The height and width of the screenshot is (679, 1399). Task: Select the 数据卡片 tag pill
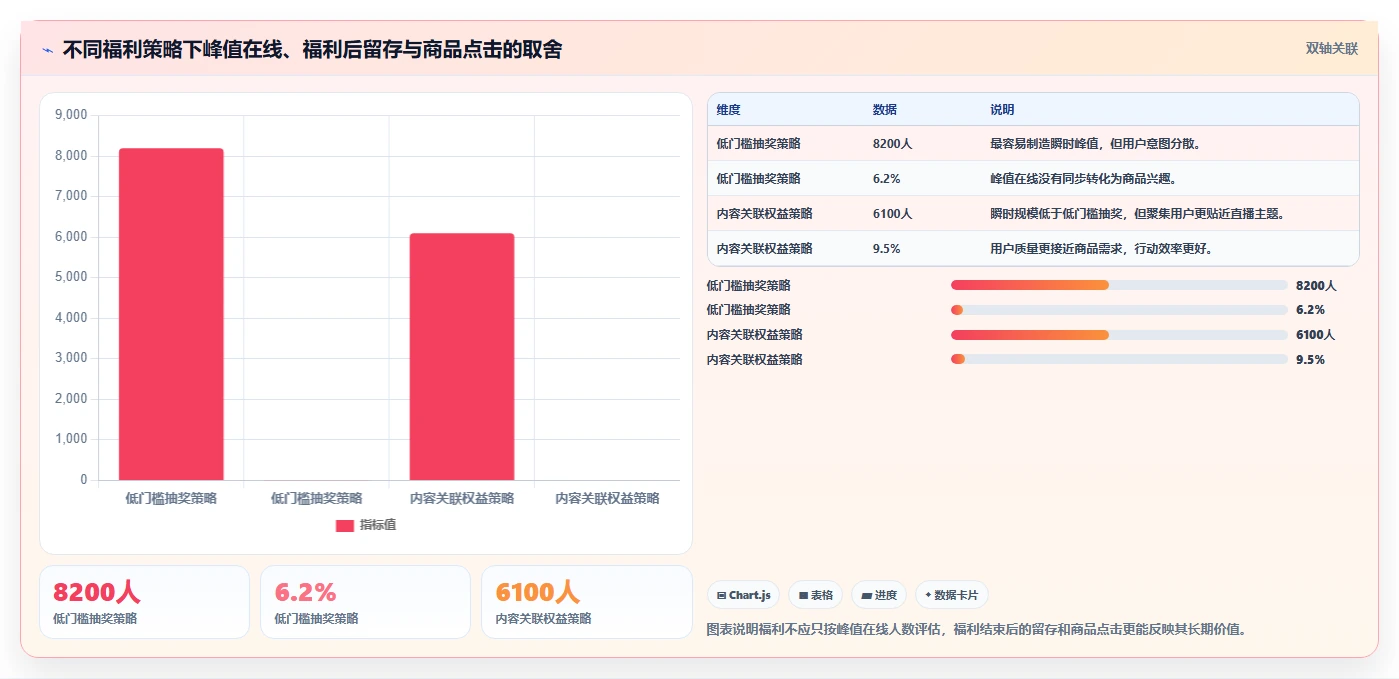[952, 595]
